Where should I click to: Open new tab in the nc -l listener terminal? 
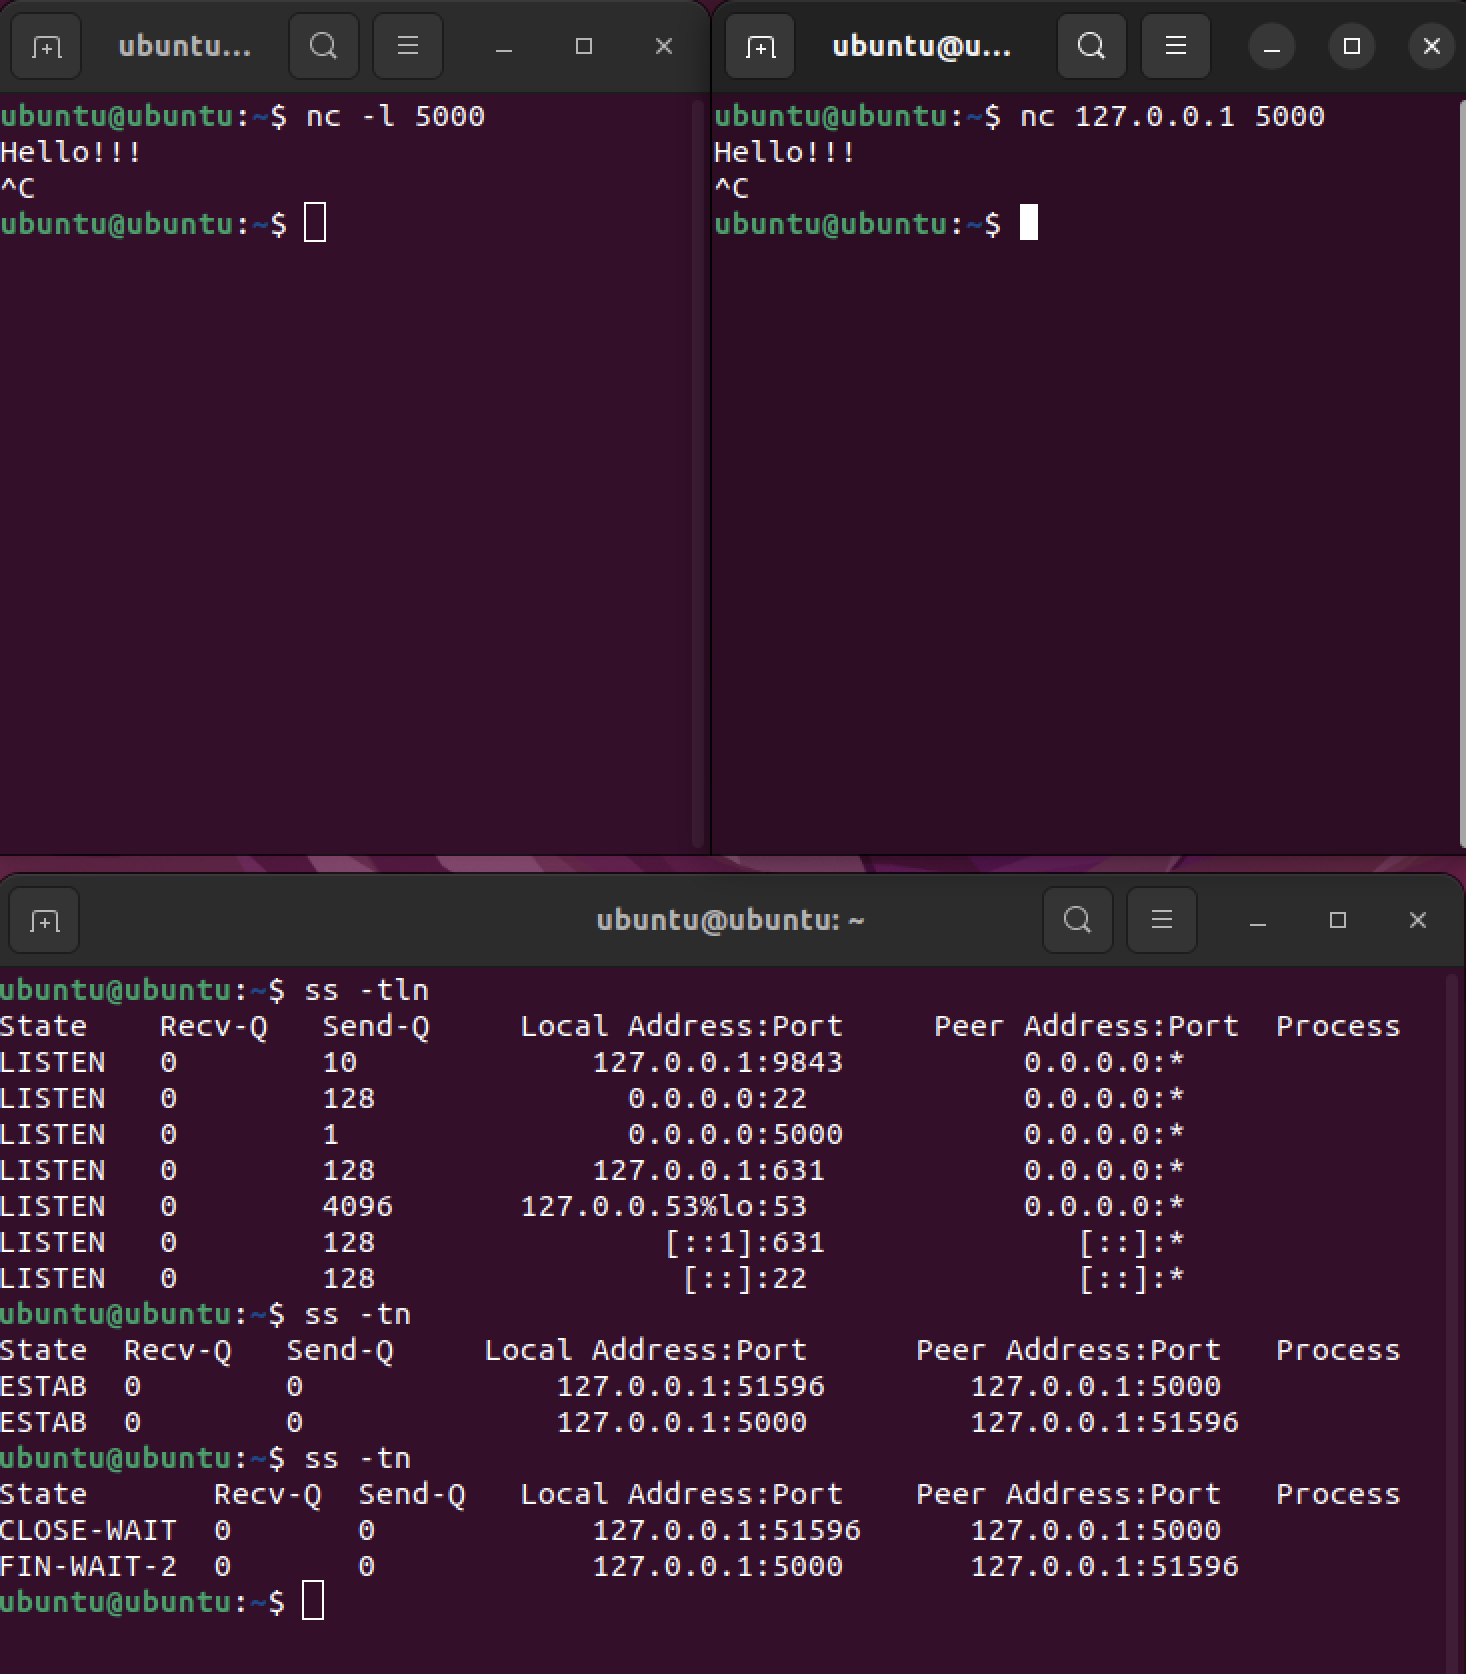(46, 46)
